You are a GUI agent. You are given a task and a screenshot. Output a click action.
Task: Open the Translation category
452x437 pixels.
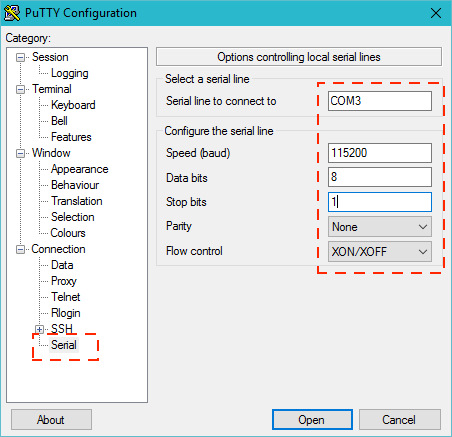point(77,201)
